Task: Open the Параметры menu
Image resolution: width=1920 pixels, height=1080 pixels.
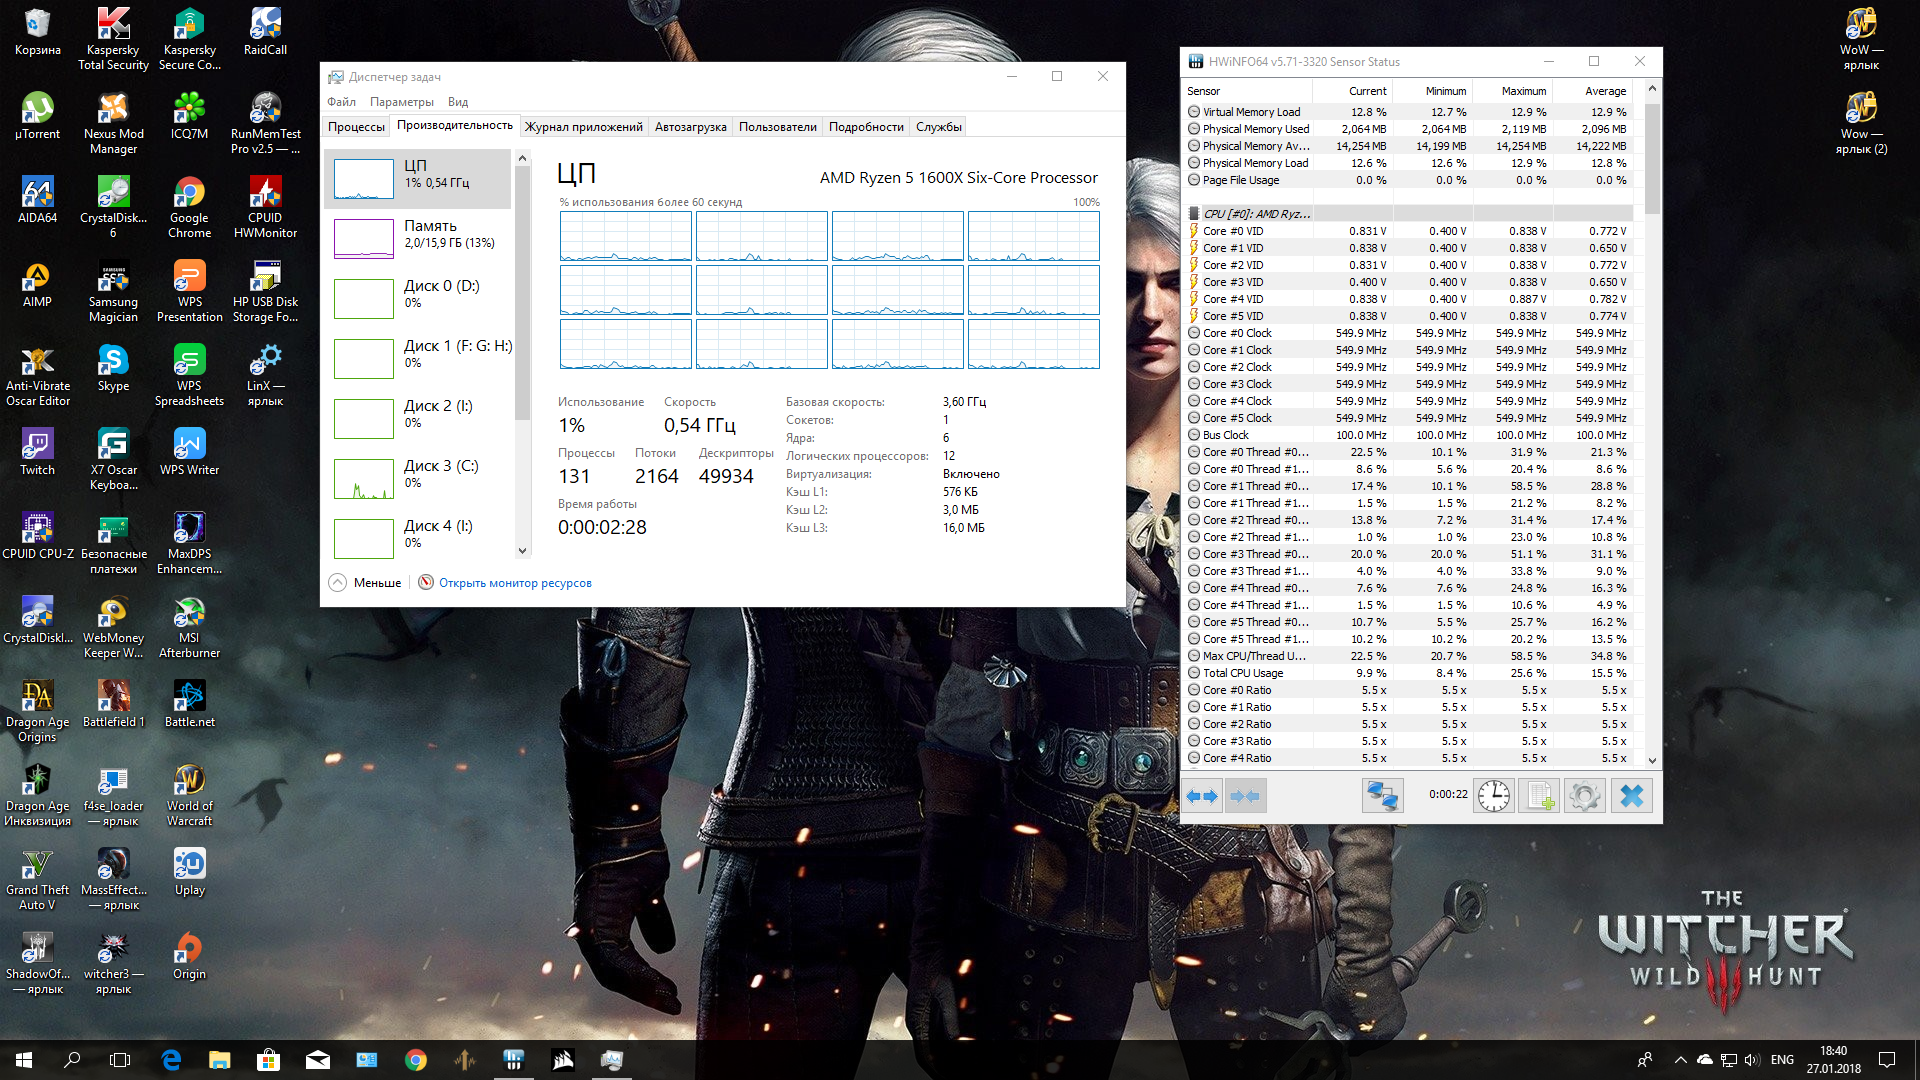Action: click(x=401, y=102)
